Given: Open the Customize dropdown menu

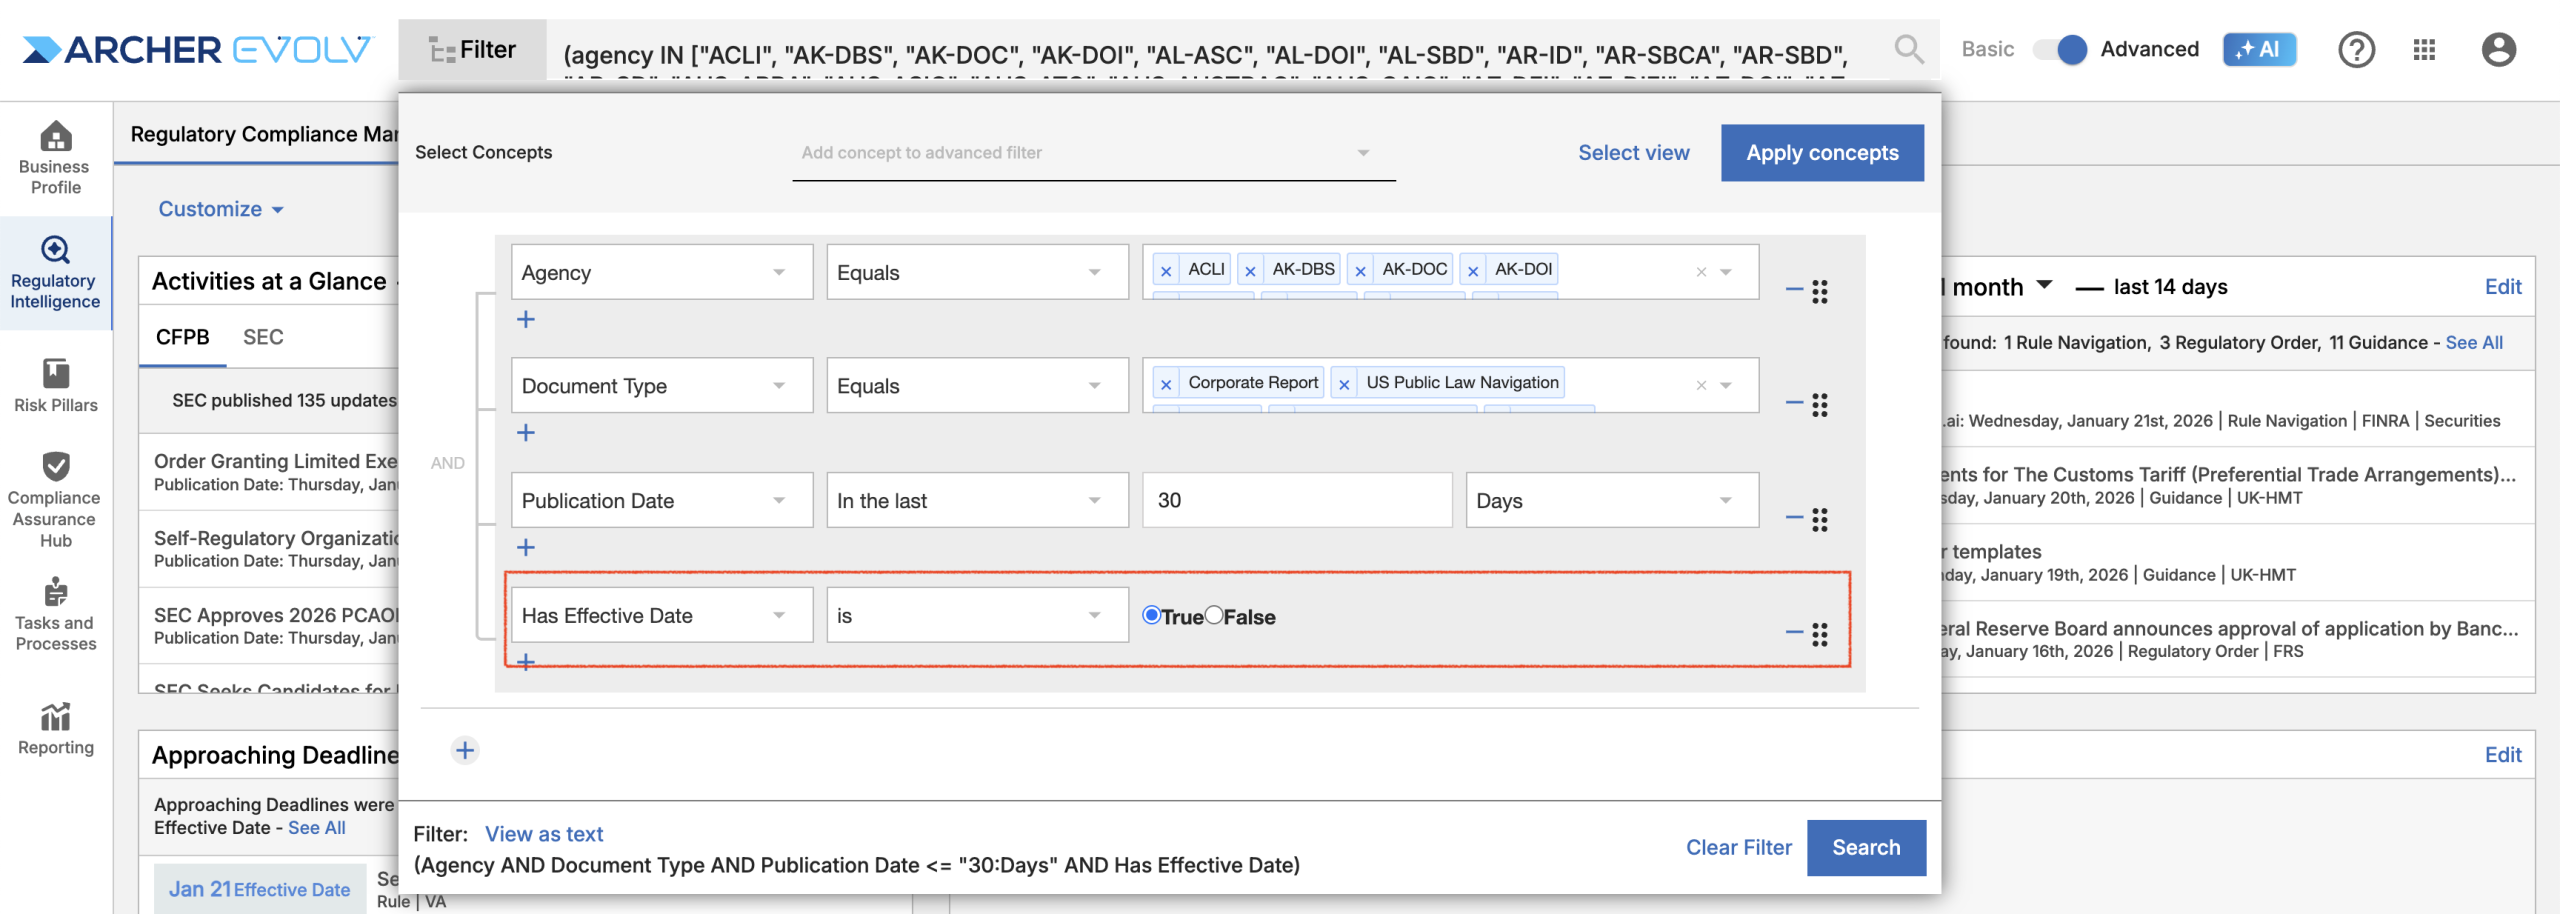Looking at the screenshot, I should point(221,209).
